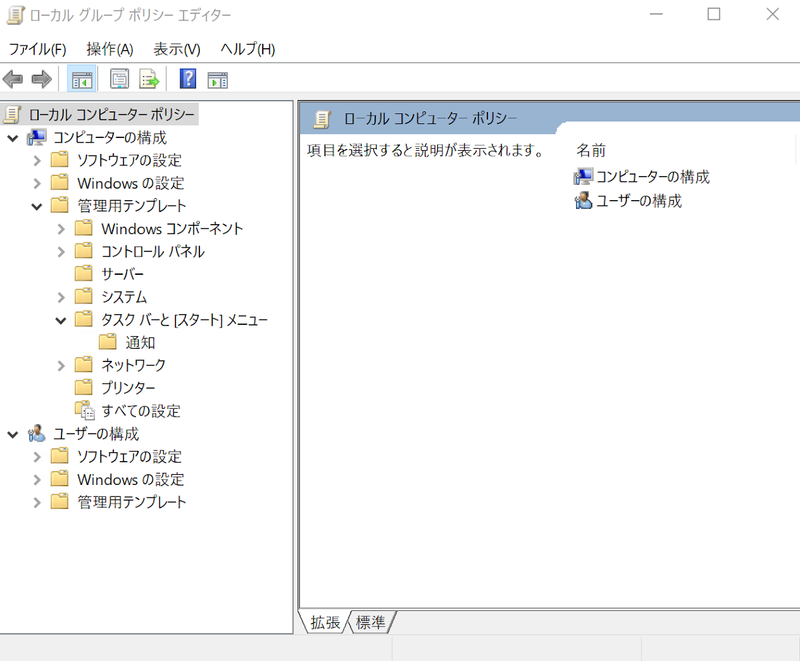Switch to the 拡張 tab
800x661 pixels.
click(325, 622)
